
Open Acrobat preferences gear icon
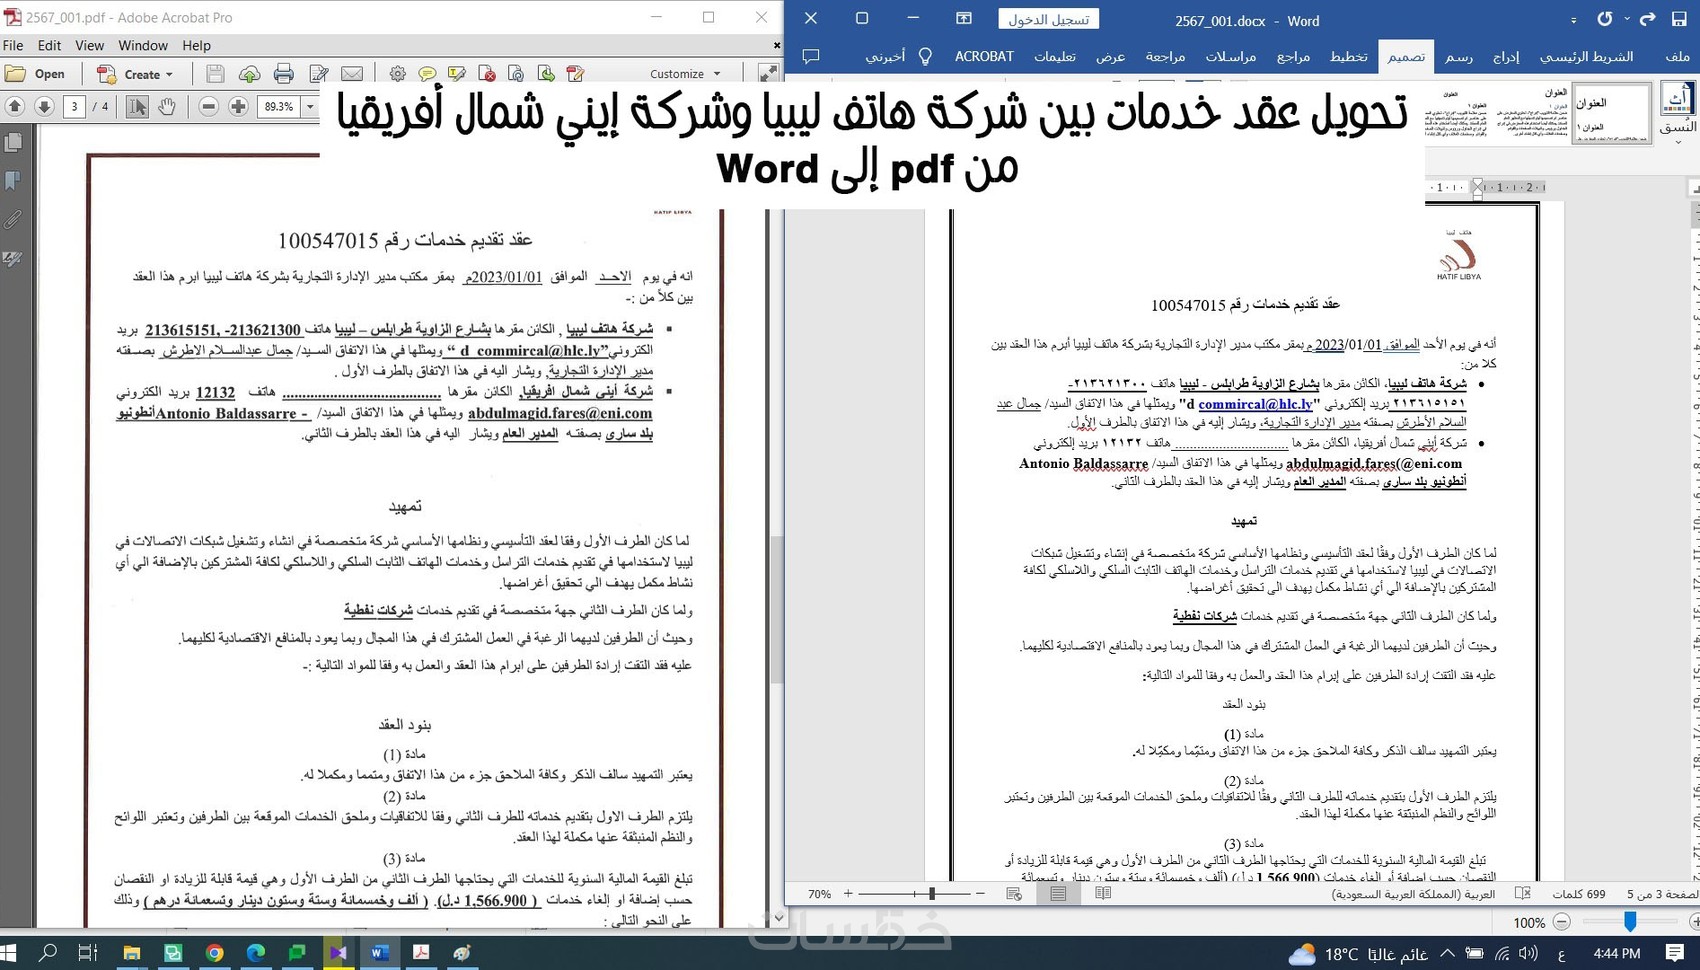click(398, 74)
